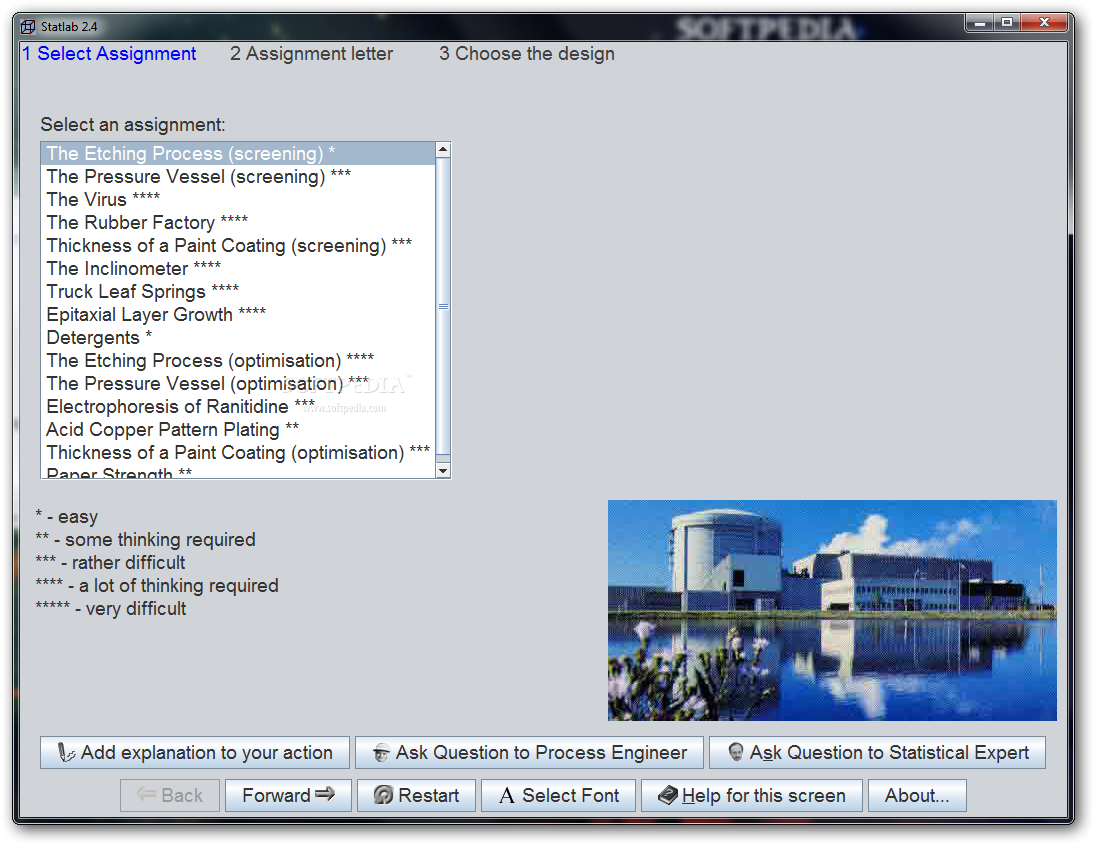Select Truck Leaf Springs assignment

point(238,292)
